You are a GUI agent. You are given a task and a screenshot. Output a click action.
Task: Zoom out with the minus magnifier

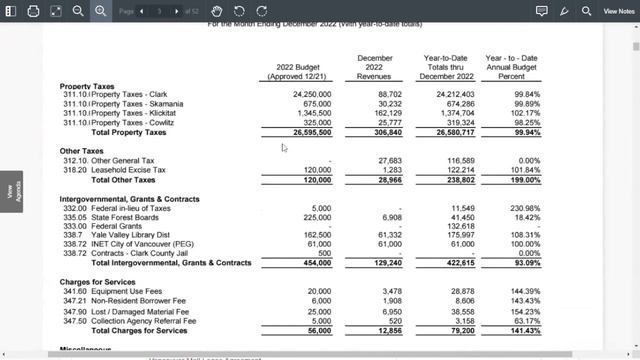pyautogui.click(x=78, y=11)
